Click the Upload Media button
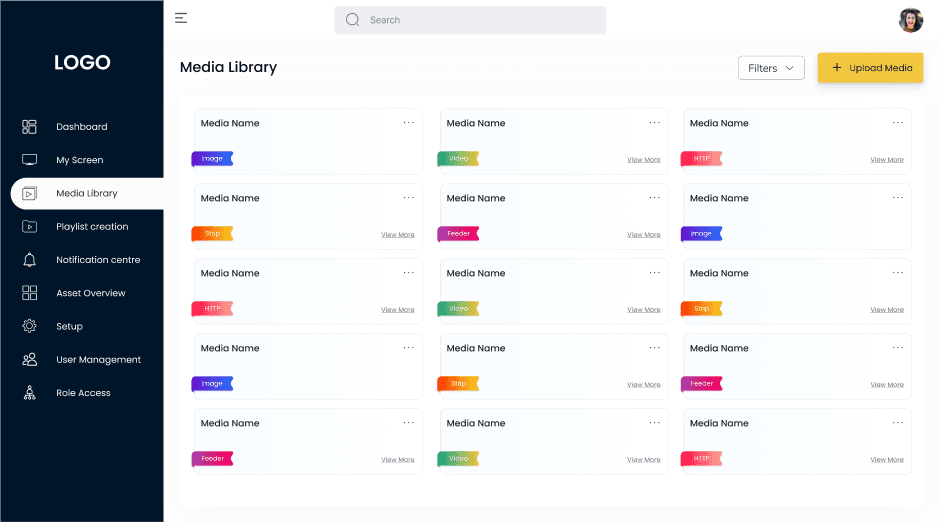The image size is (940, 522). (870, 68)
